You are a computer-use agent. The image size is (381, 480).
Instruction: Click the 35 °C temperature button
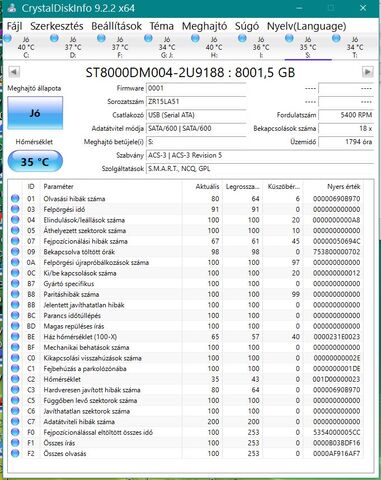(35, 162)
